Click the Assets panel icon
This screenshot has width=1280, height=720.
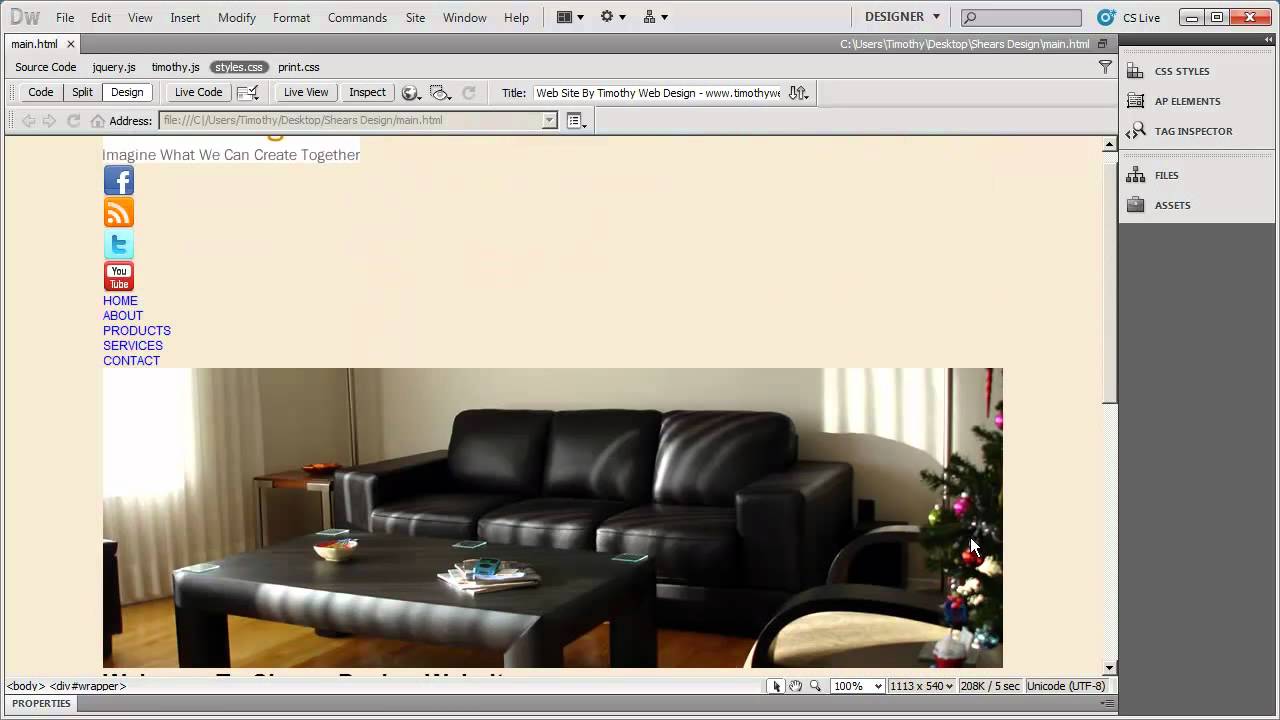coord(1135,205)
